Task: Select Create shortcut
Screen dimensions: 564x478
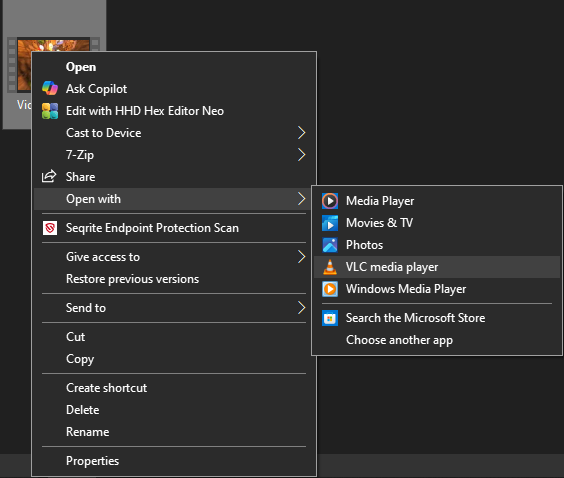Action: coord(174,388)
